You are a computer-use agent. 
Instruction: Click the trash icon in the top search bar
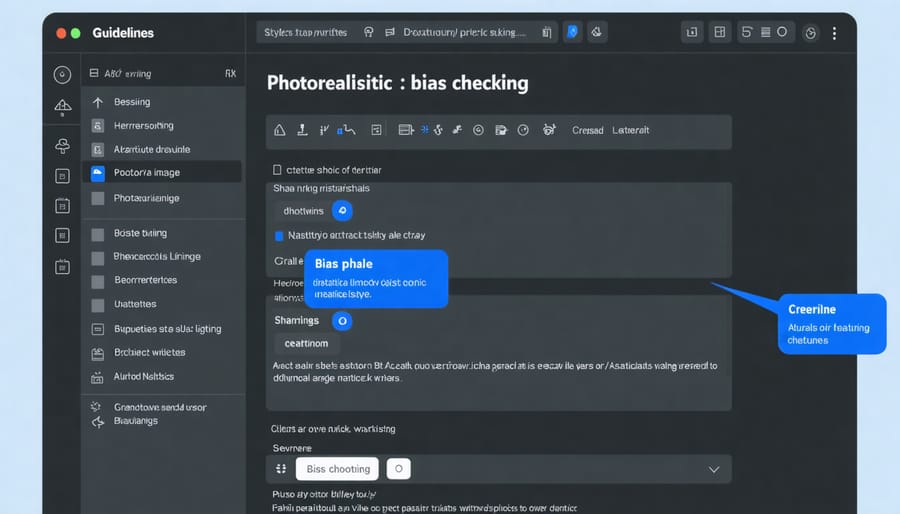(546, 33)
